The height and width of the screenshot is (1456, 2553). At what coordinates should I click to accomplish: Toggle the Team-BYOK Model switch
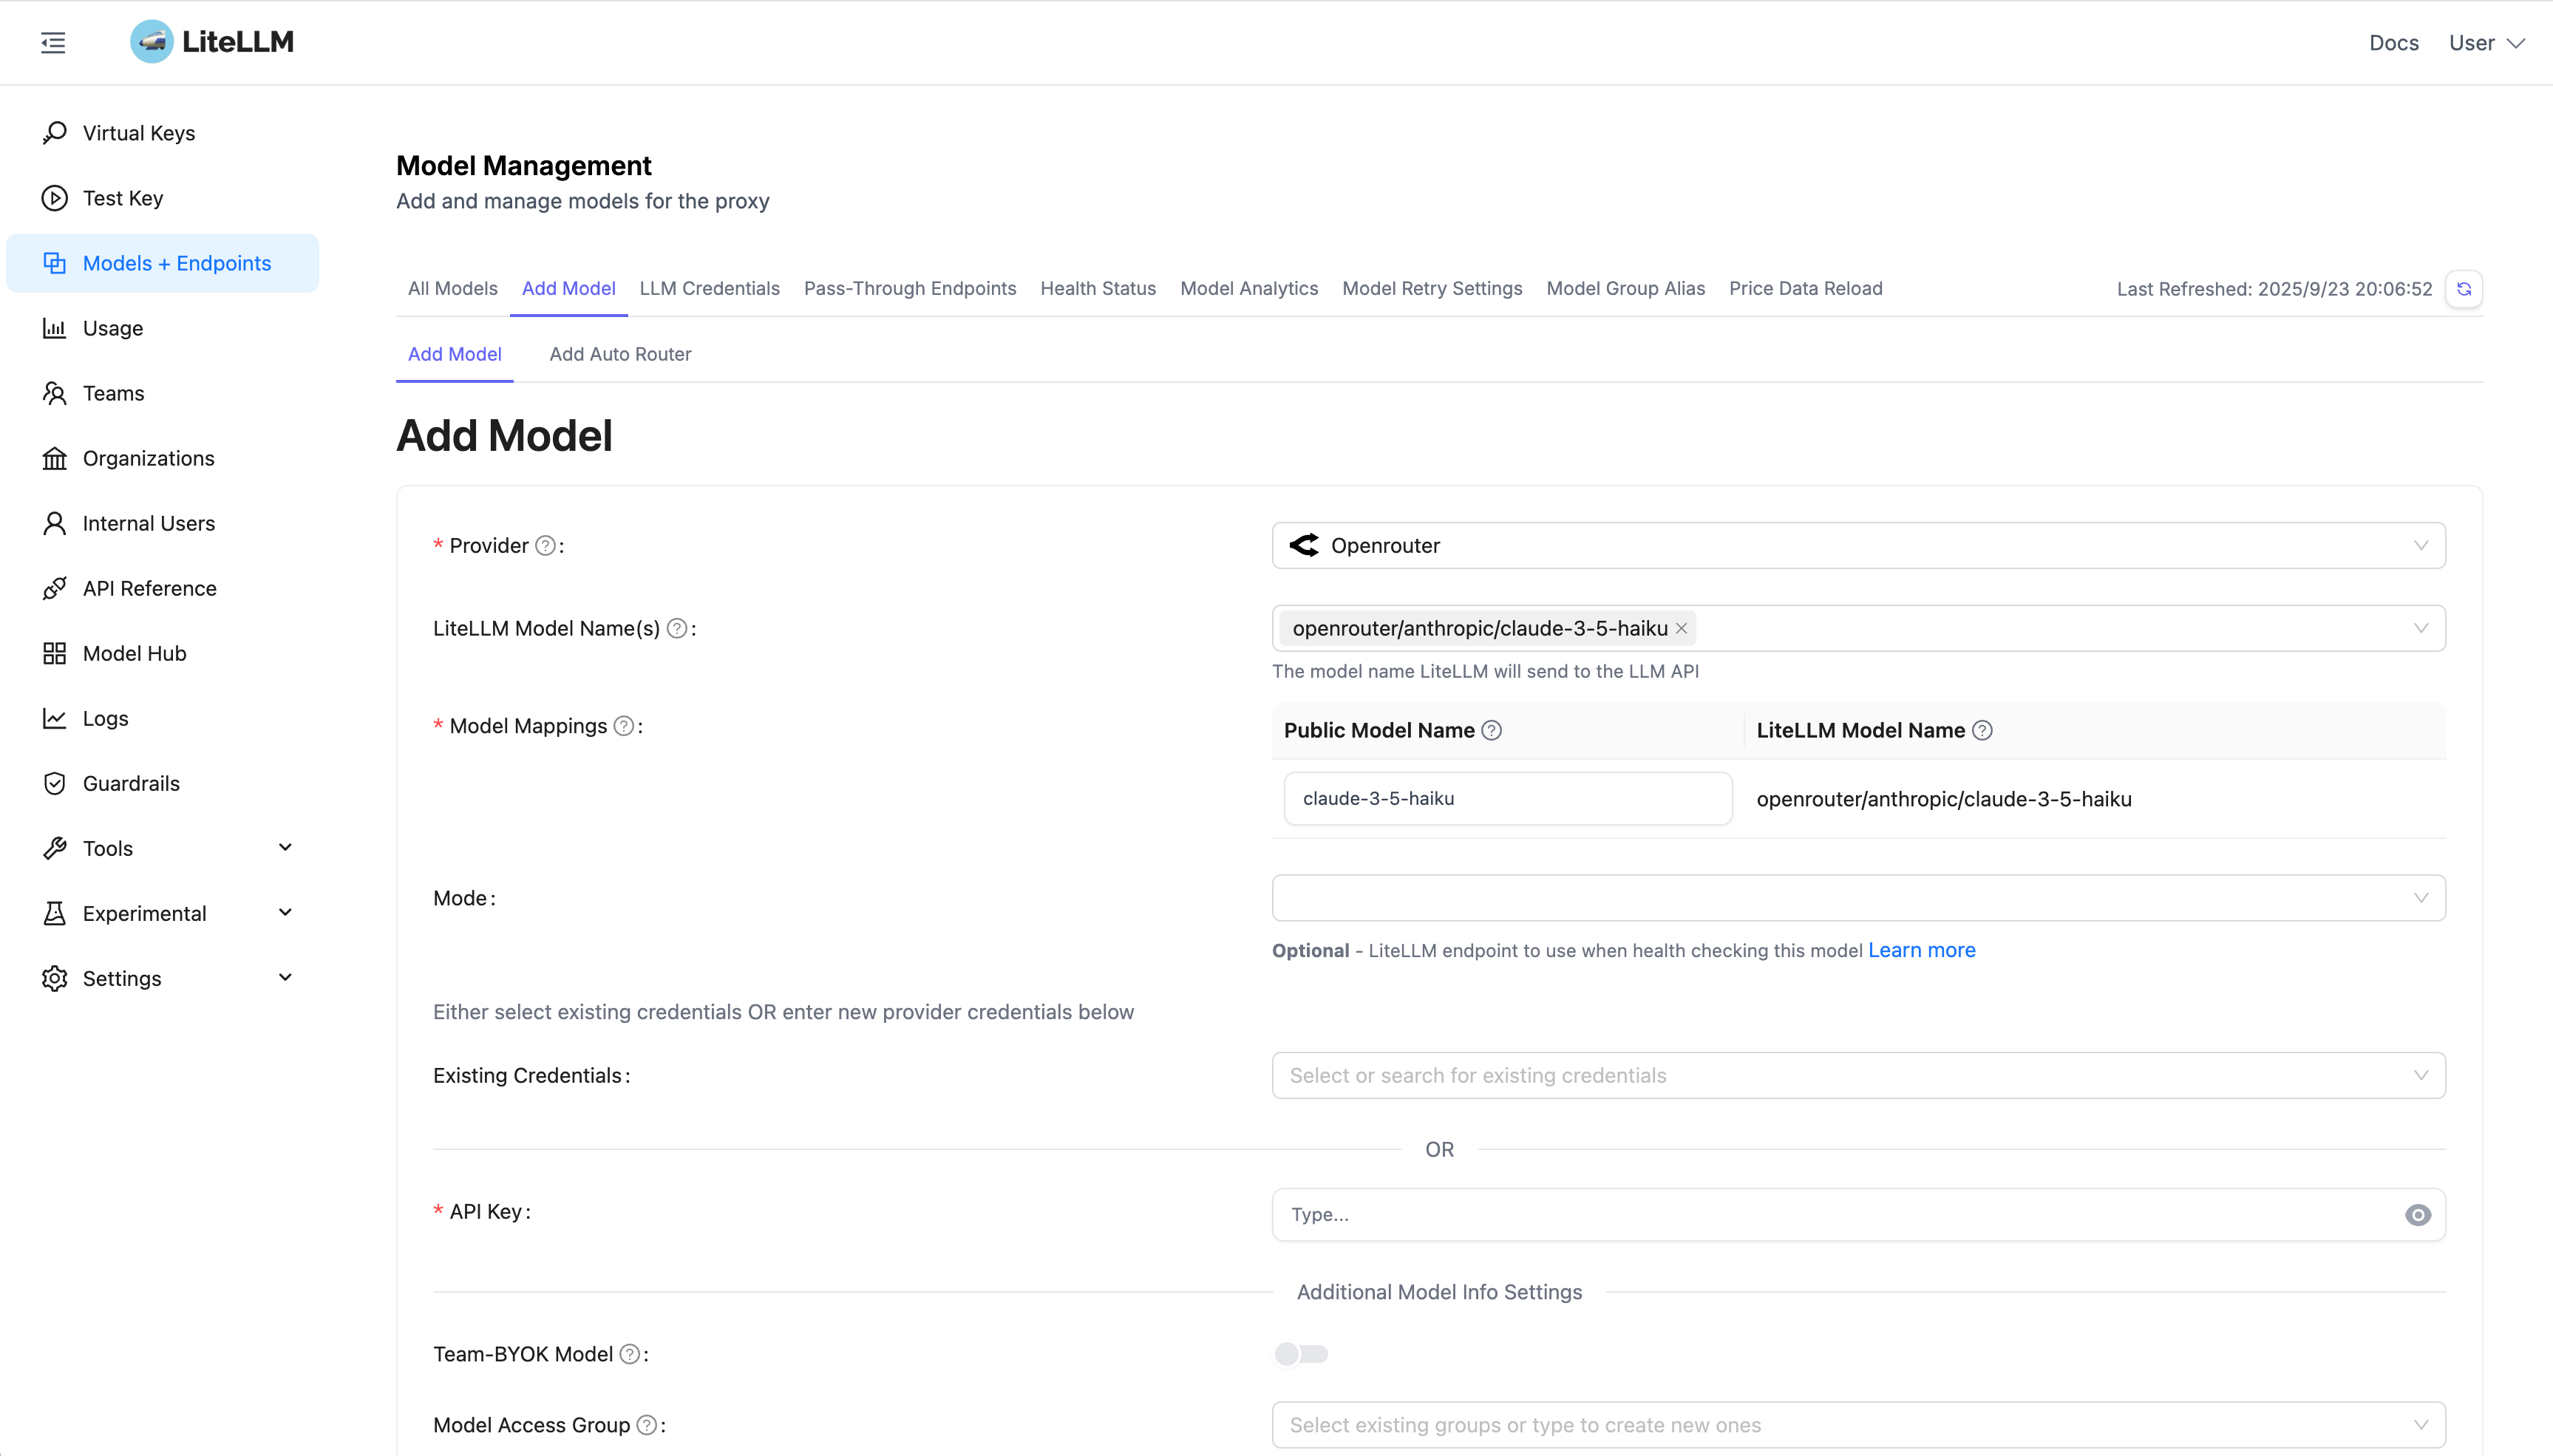pyautogui.click(x=1300, y=1354)
